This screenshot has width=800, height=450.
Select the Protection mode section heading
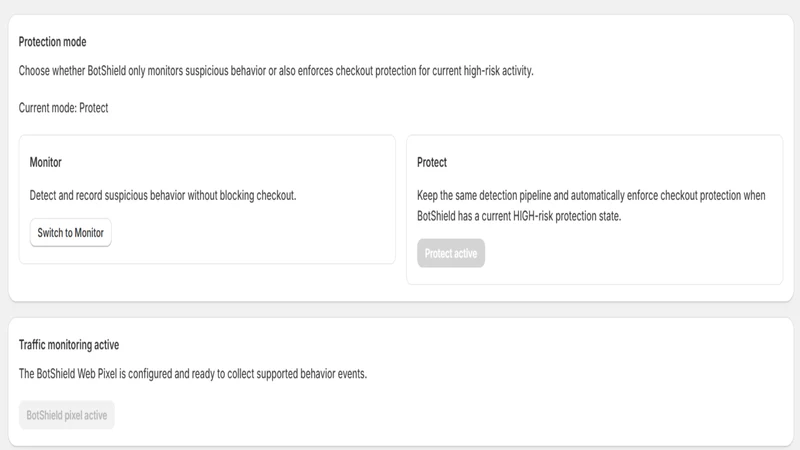[53, 42]
